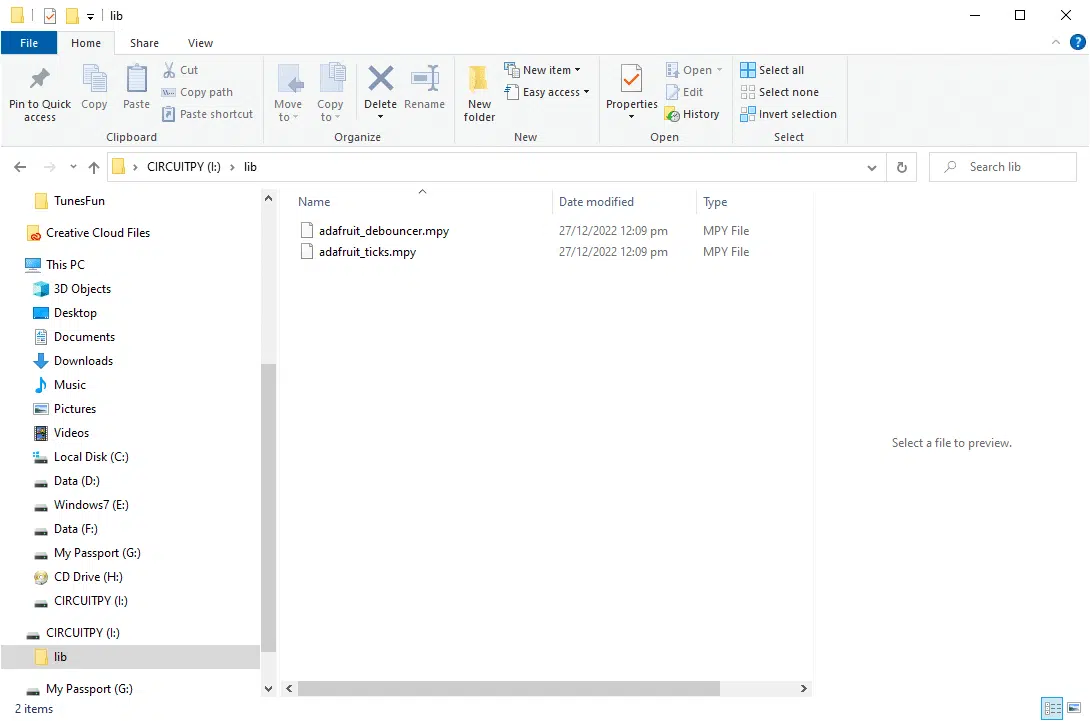Image resolution: width=1090 pixels, height=721 pixels.
Task: Click the horizontal scrollbar right arrow
Action: (804, 688)
